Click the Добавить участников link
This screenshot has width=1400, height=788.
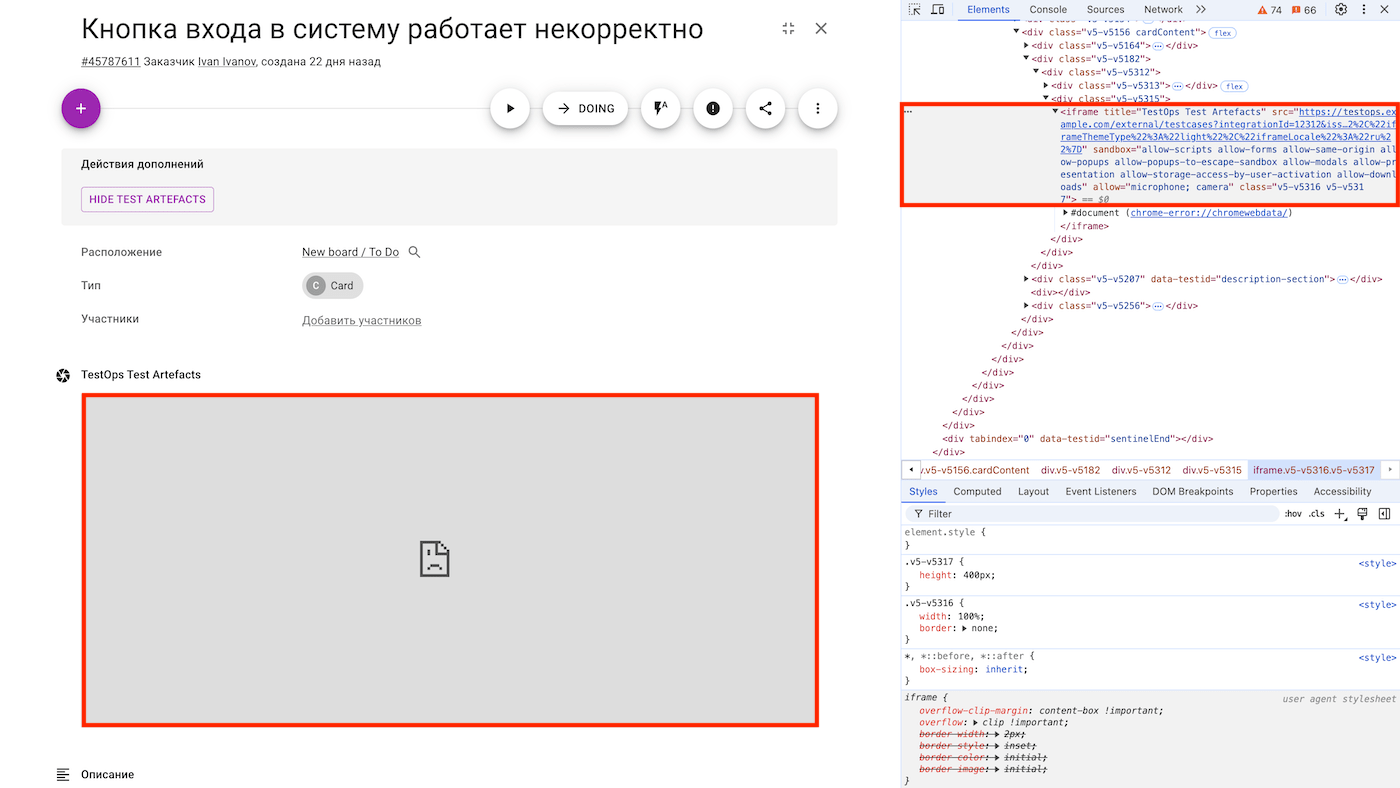tap(361, 321)
